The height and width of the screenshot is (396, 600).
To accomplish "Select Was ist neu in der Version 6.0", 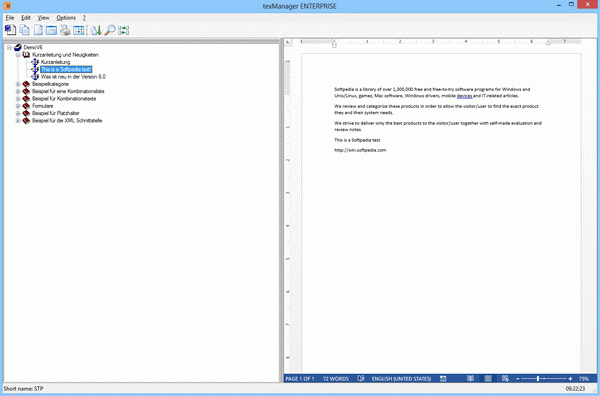I will [x=73, y=77].
